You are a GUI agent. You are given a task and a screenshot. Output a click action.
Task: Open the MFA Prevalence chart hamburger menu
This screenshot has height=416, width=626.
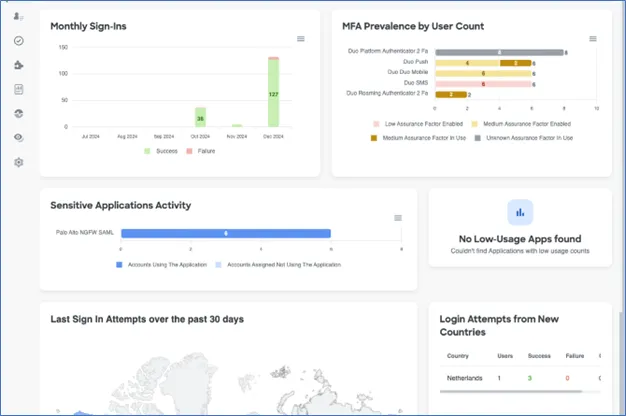pyautogui.click(x=592, y=39)
